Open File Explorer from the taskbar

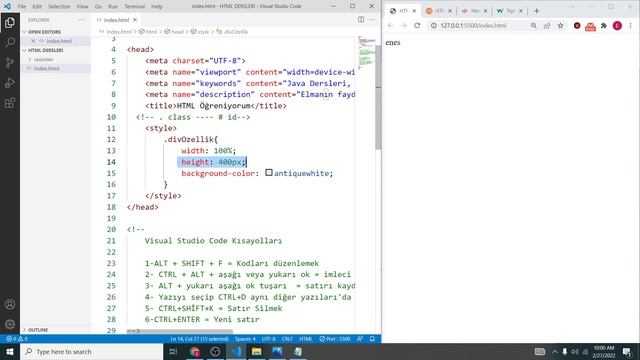coord(256,351)
